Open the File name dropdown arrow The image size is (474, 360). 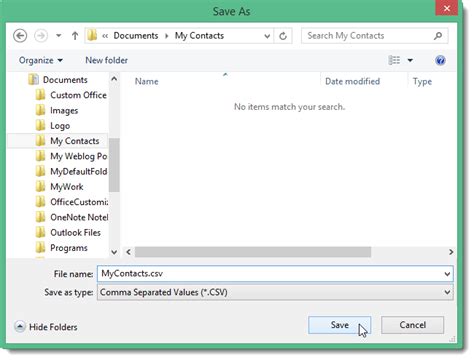click(447, 274)
